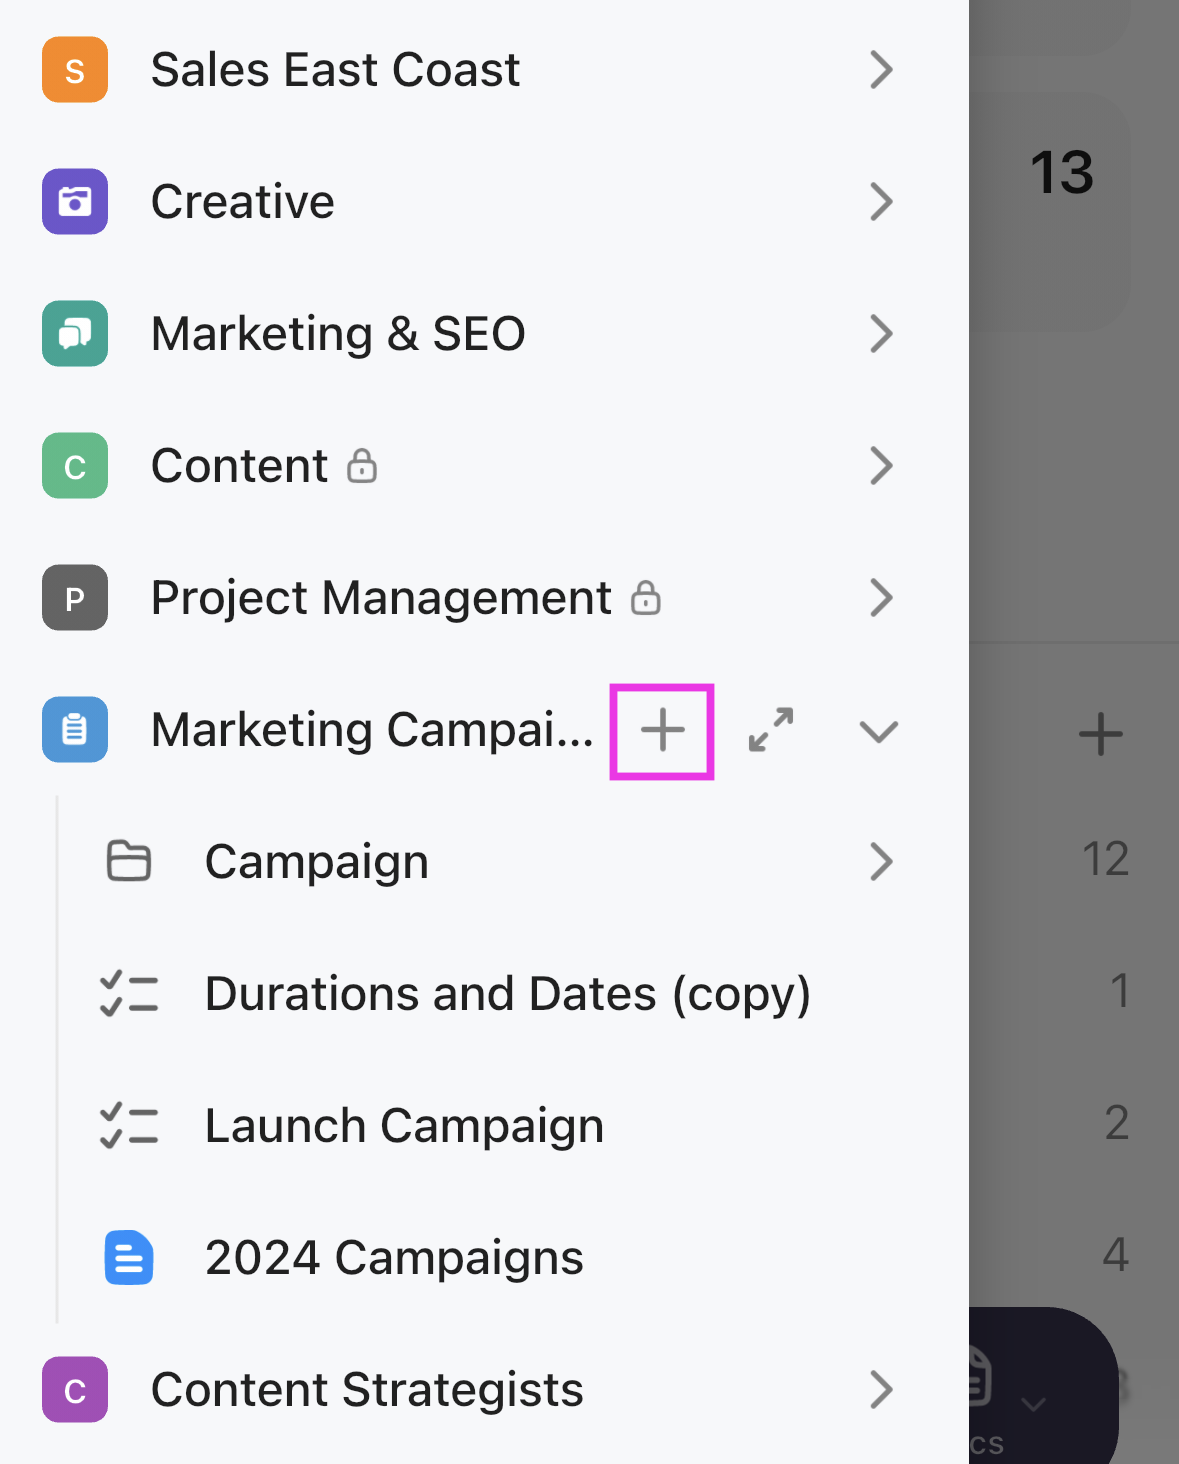Click the expand arrows icon beside Marketing Campaigns
This screenshot has width=1179, height=1464.
tap(771, 730)
